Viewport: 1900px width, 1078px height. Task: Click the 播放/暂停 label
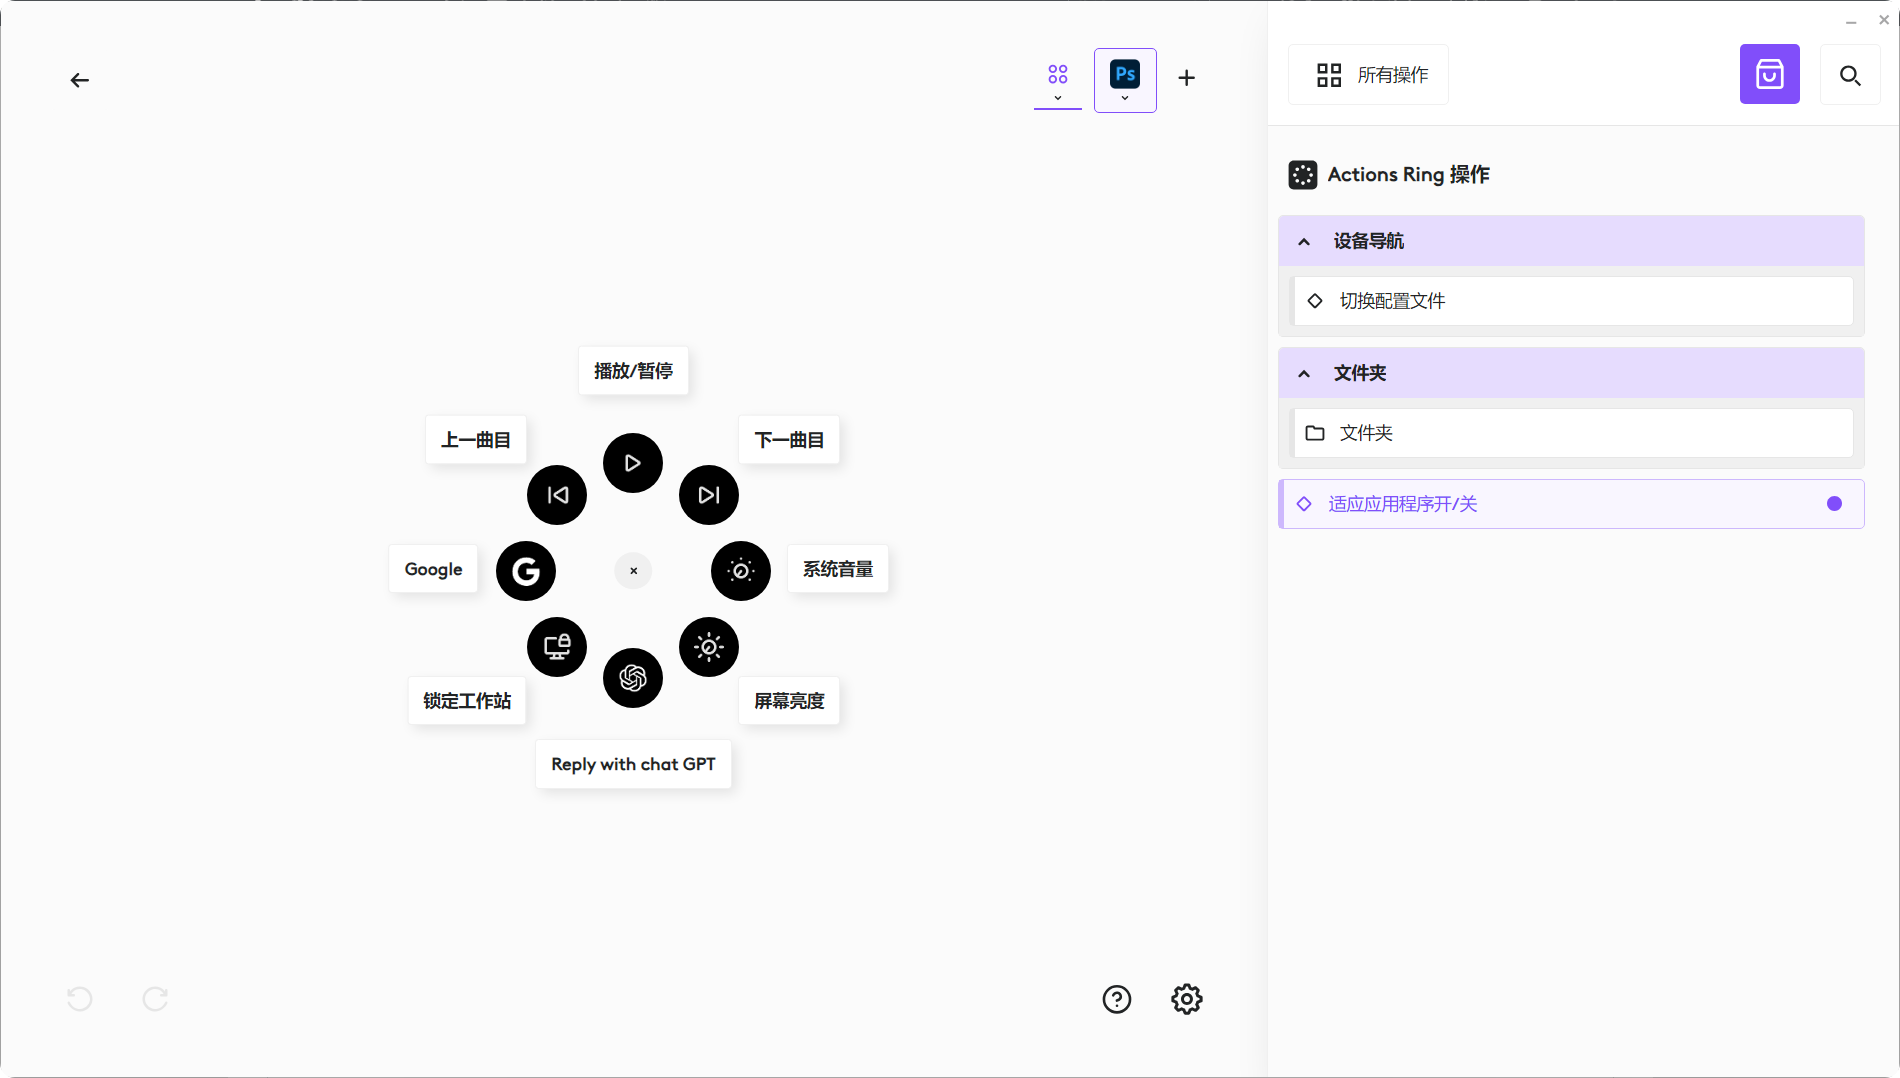634,371
